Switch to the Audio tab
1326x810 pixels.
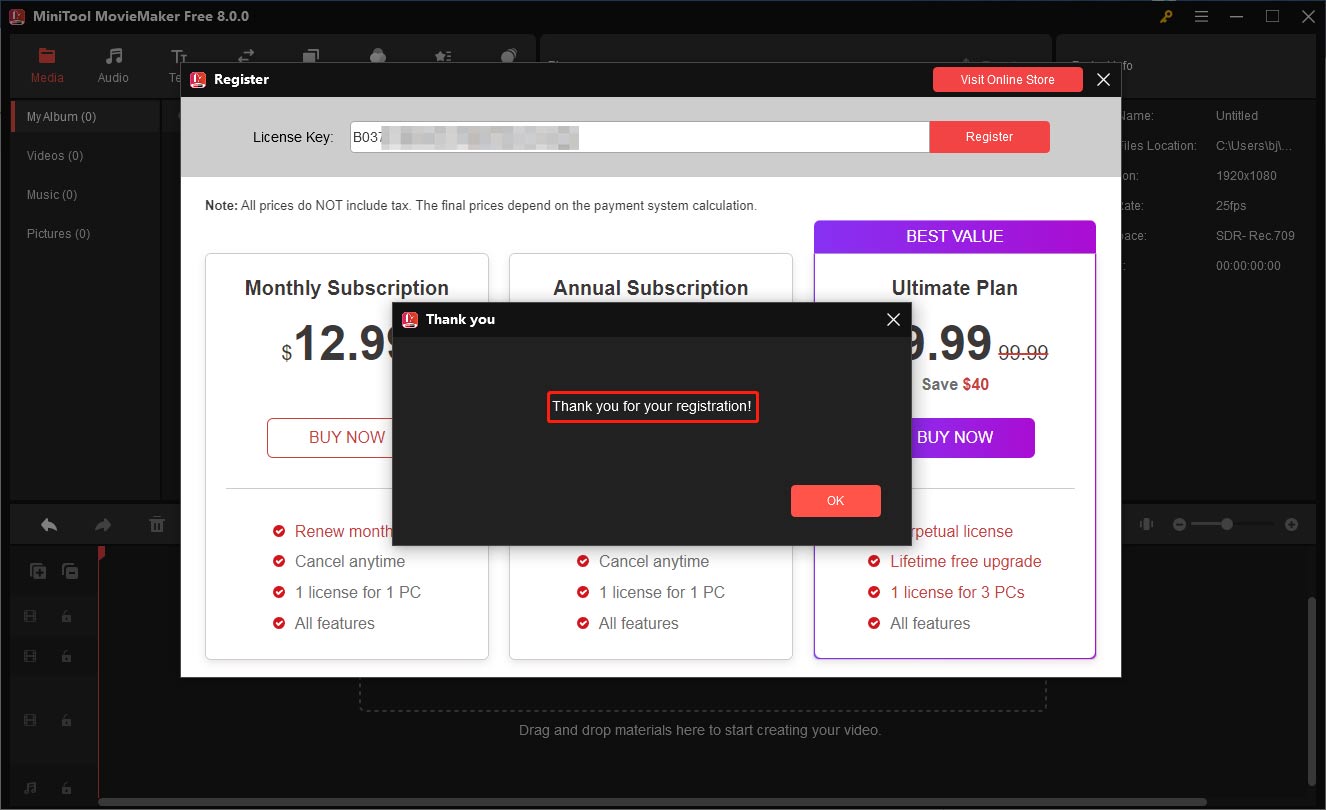113,65
